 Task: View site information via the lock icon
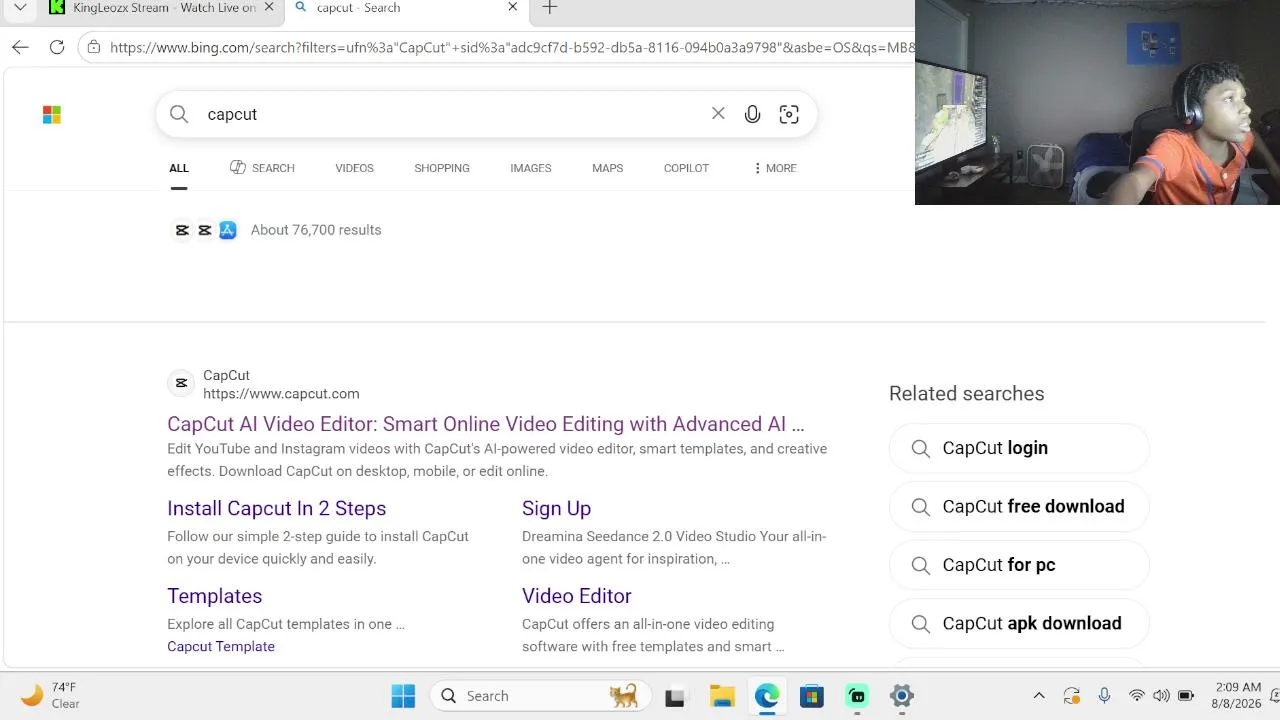pyautogui.click(x=93, y=47)
